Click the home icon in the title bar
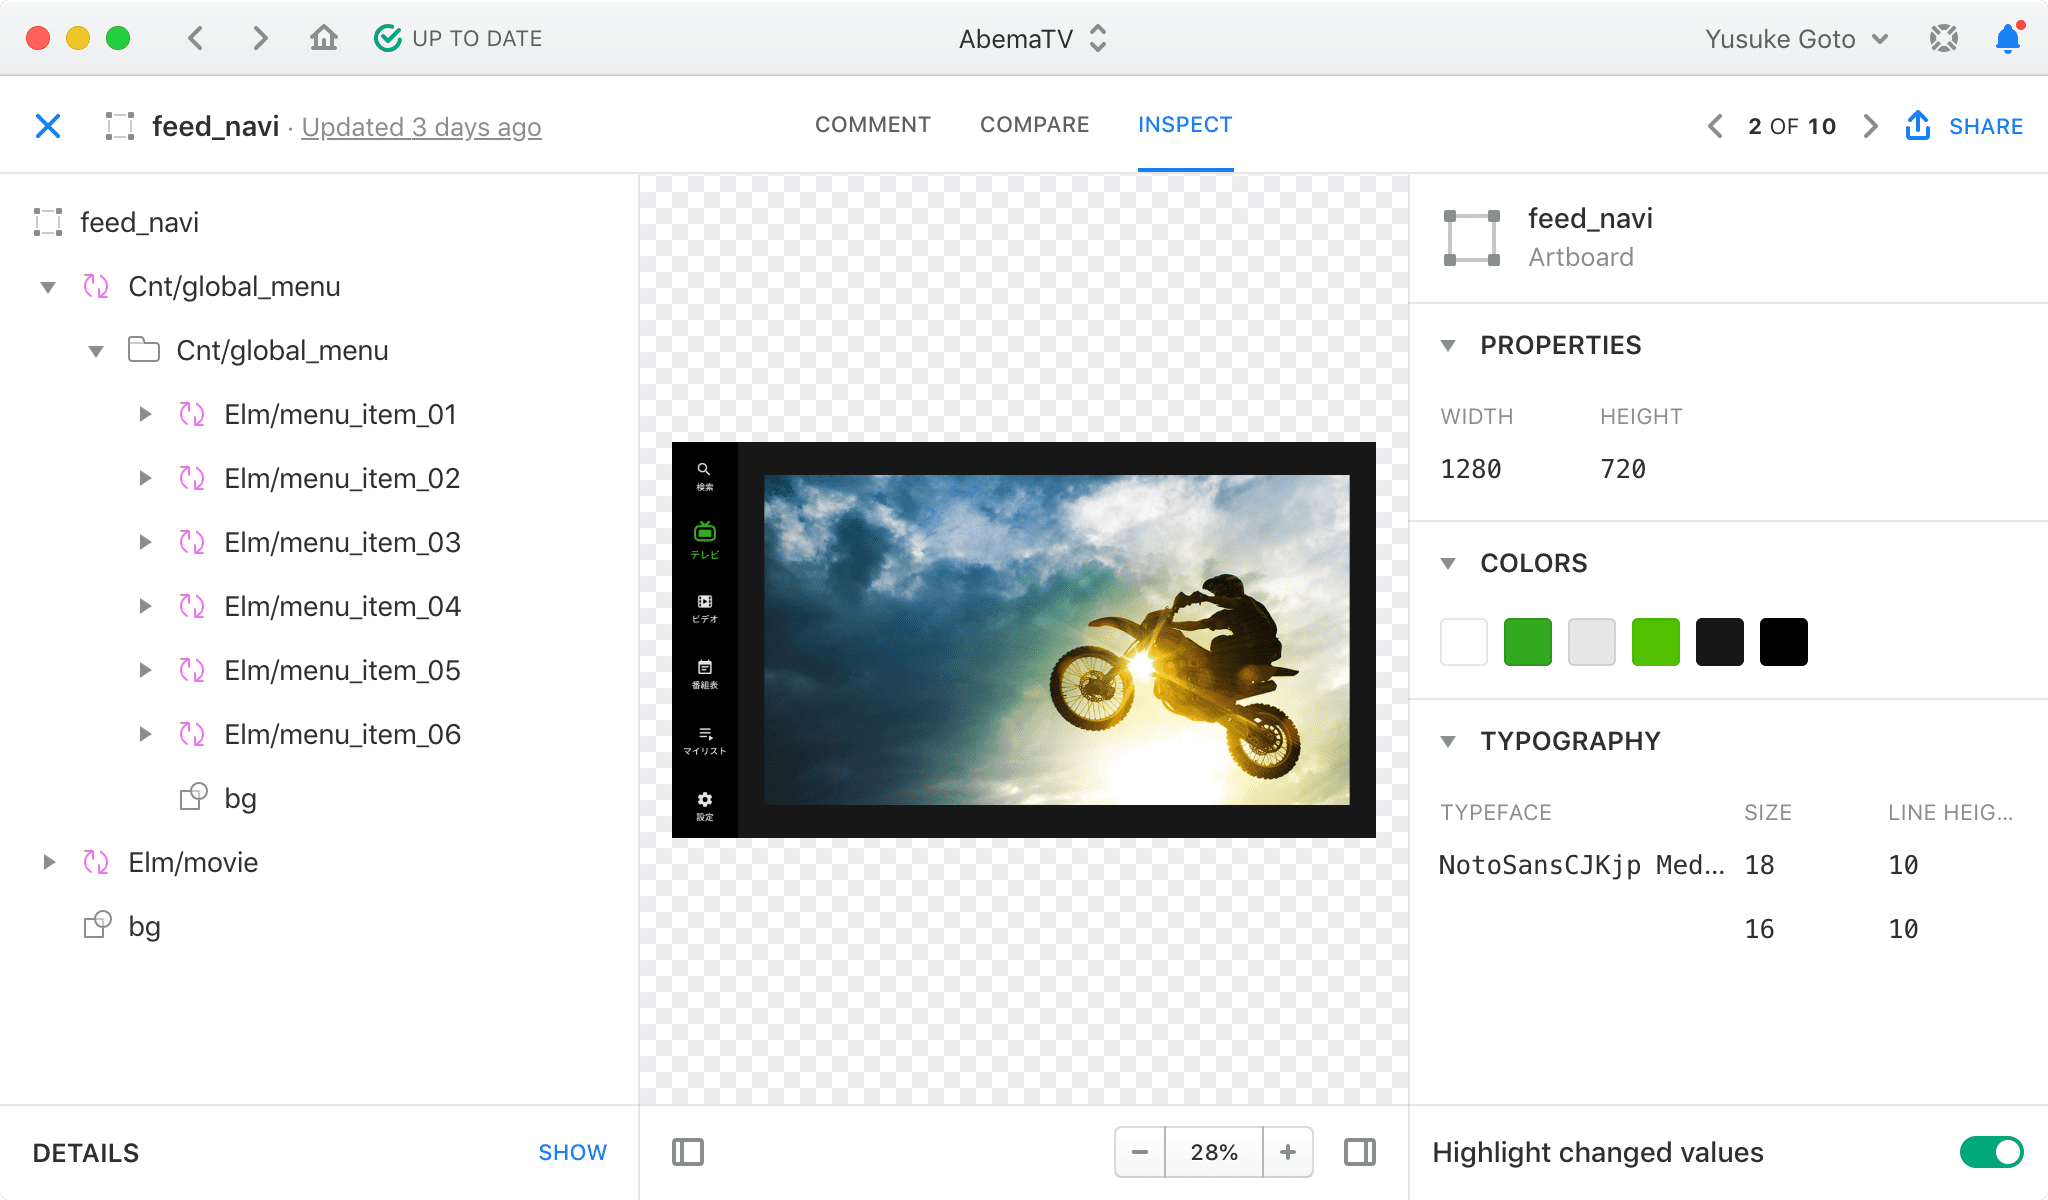Screen dimensions: 2048x1200 point(323,38)
